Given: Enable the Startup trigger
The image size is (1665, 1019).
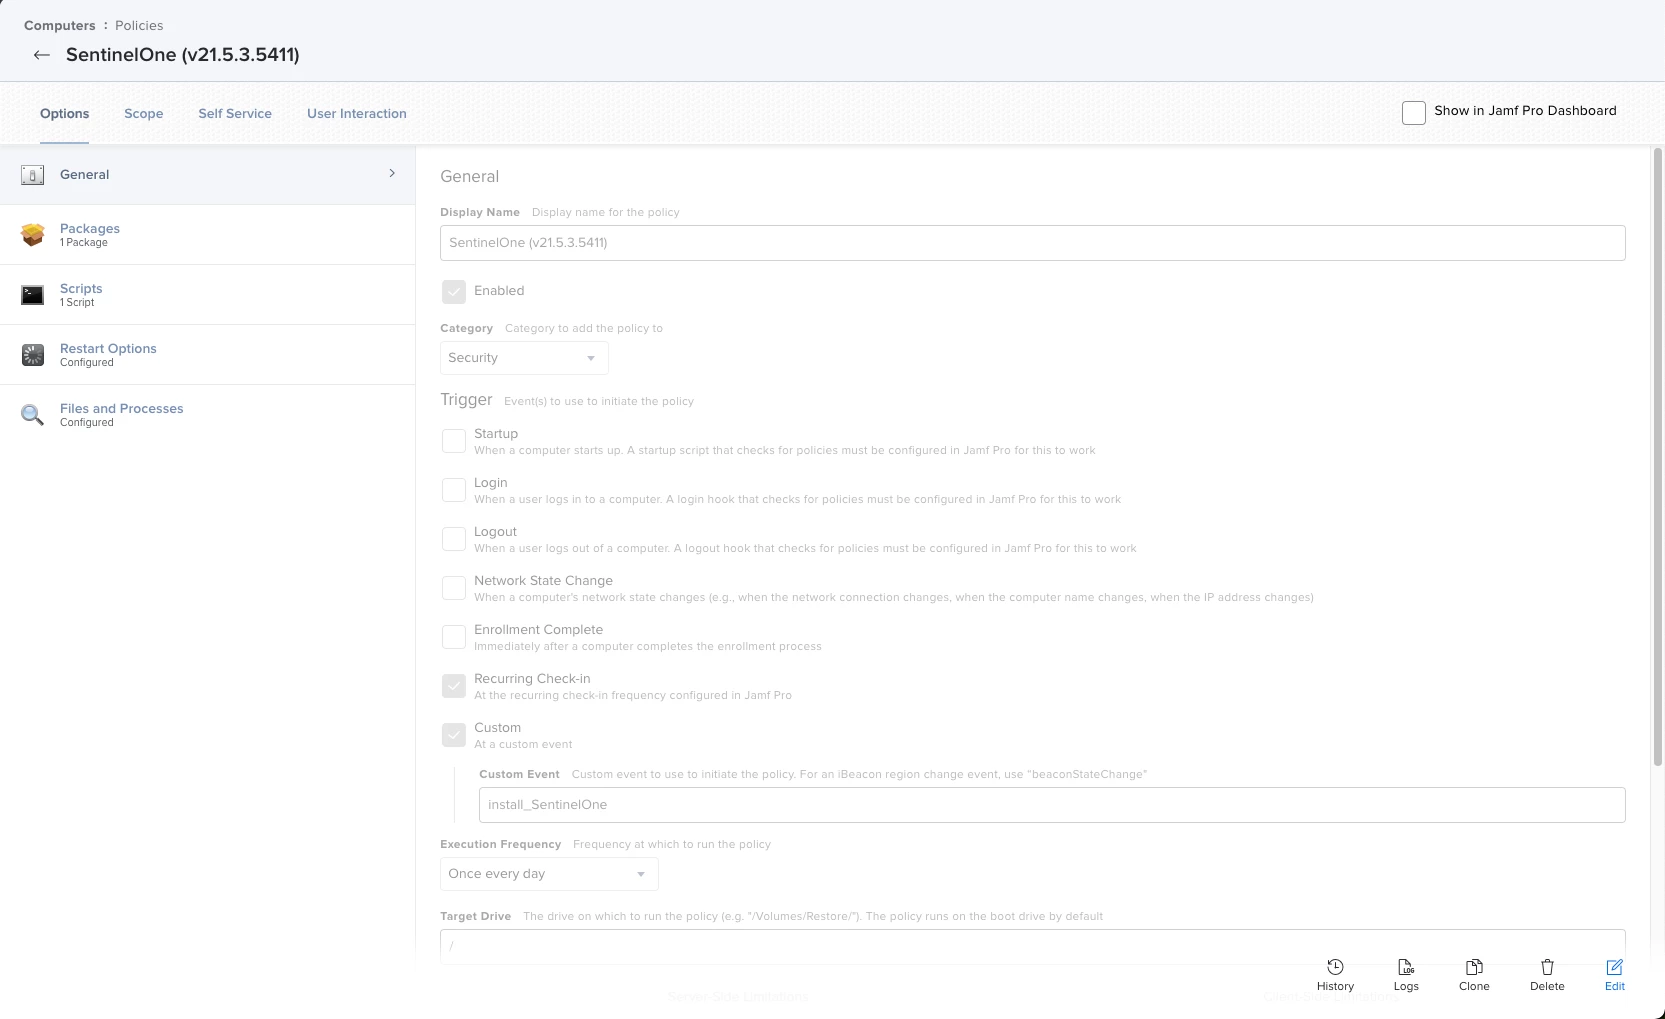Looking at the screenshot, I should (454, 441).
